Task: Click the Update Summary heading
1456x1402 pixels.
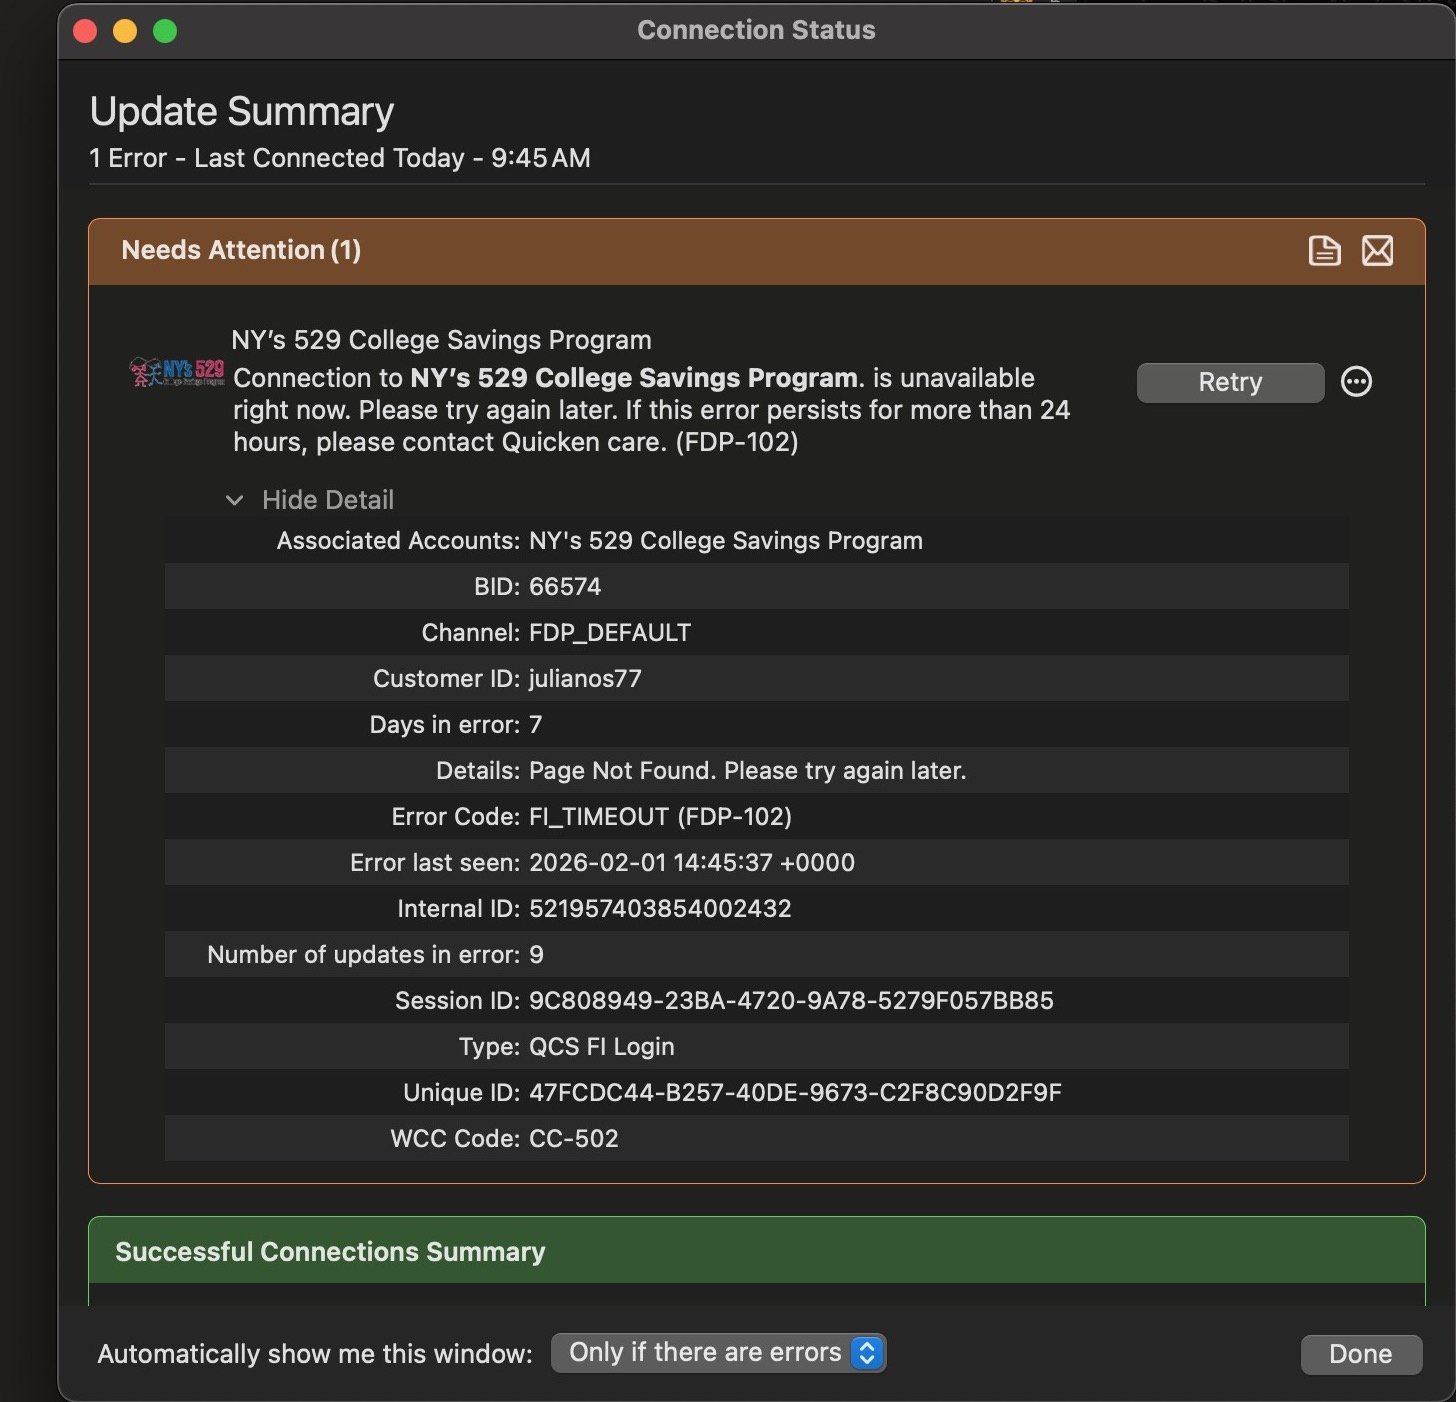Action: (x=242, y=111)
